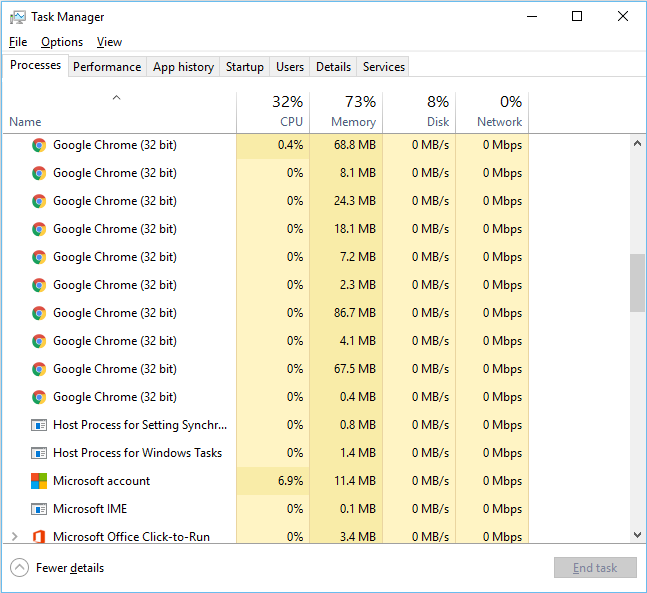Screen dimensions: 647x593
Task: Click the Fewer details circle arrow icon
Action: [x=19, y=568]
